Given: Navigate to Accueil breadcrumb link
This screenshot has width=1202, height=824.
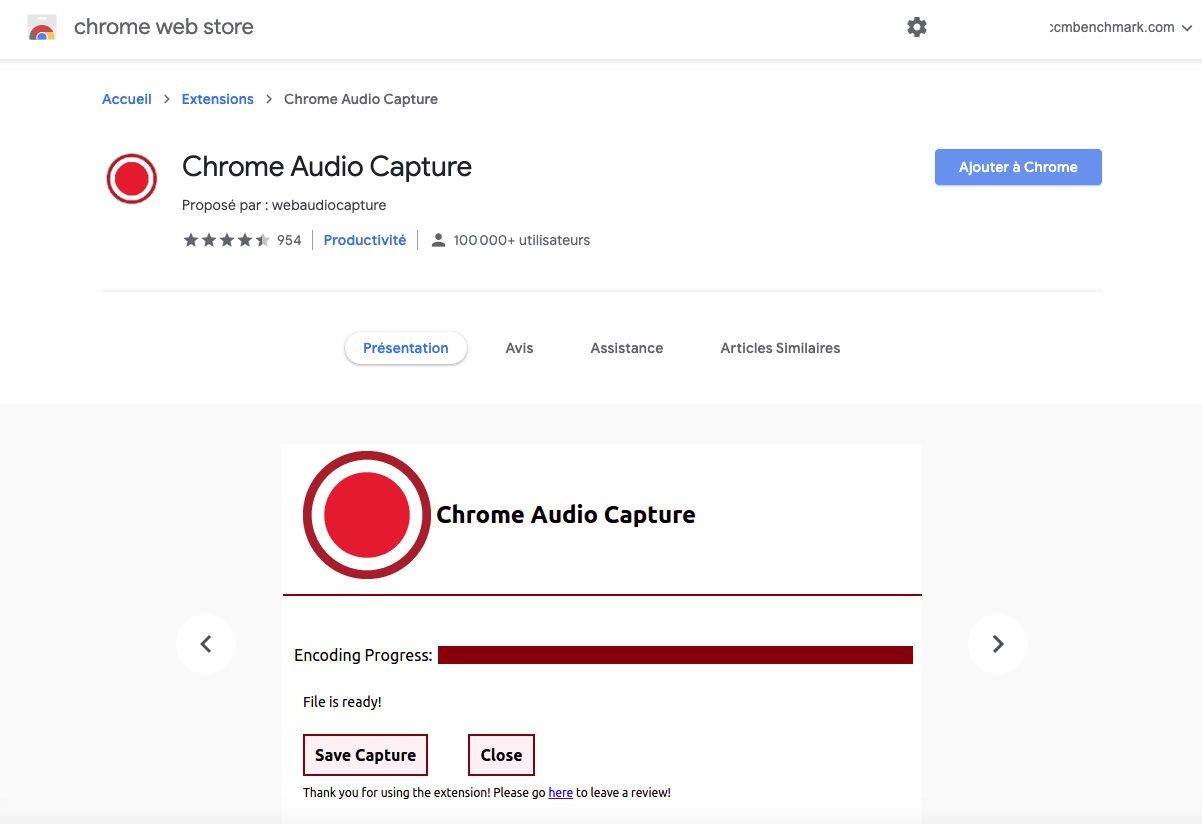Looking at the screenshot, I should 127,99.
